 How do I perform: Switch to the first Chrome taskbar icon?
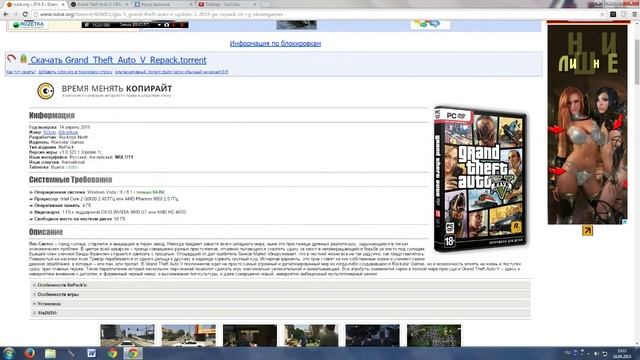click(x=112, y=353)
